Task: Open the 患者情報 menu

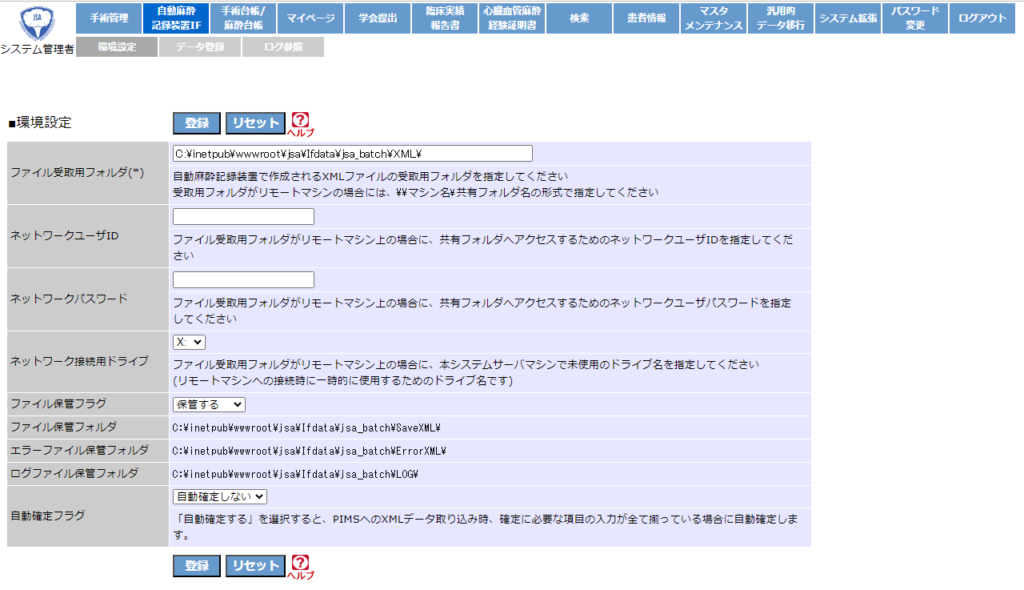Action: pyautogui.click(x=646, y=18)
